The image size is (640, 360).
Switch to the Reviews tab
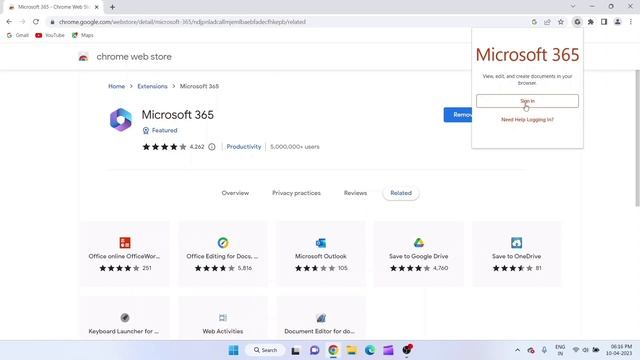coord(355,193)
